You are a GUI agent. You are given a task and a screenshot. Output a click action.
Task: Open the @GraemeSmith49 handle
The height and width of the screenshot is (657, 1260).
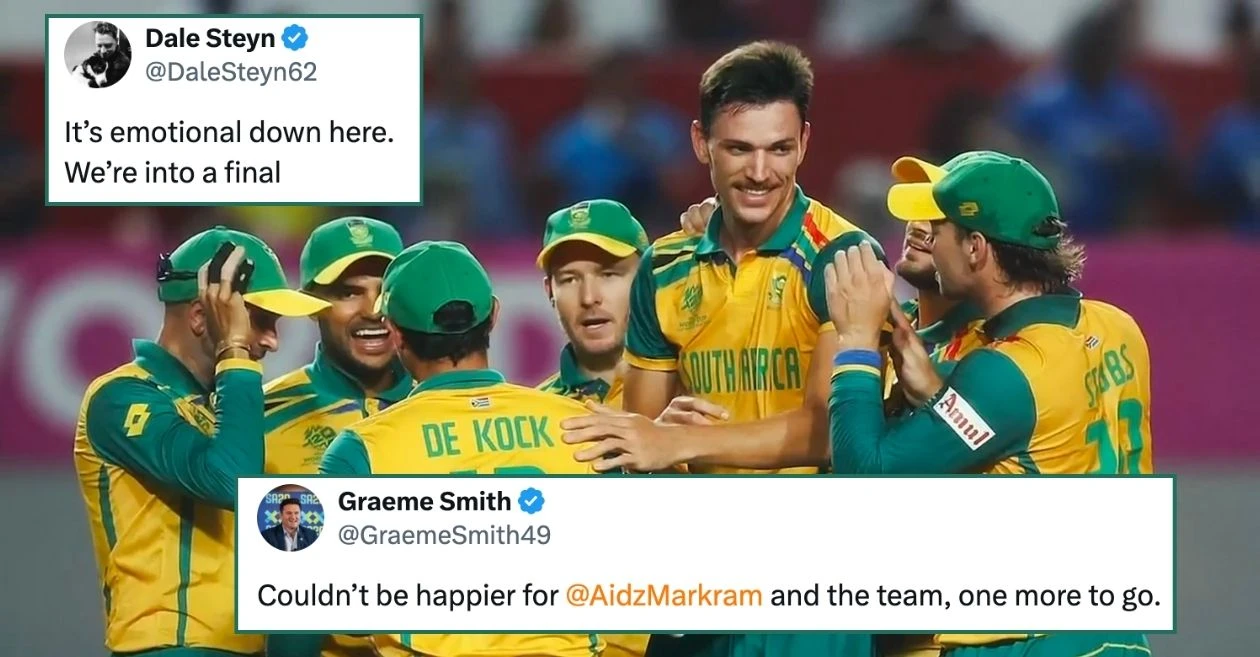tap(444, 534)
